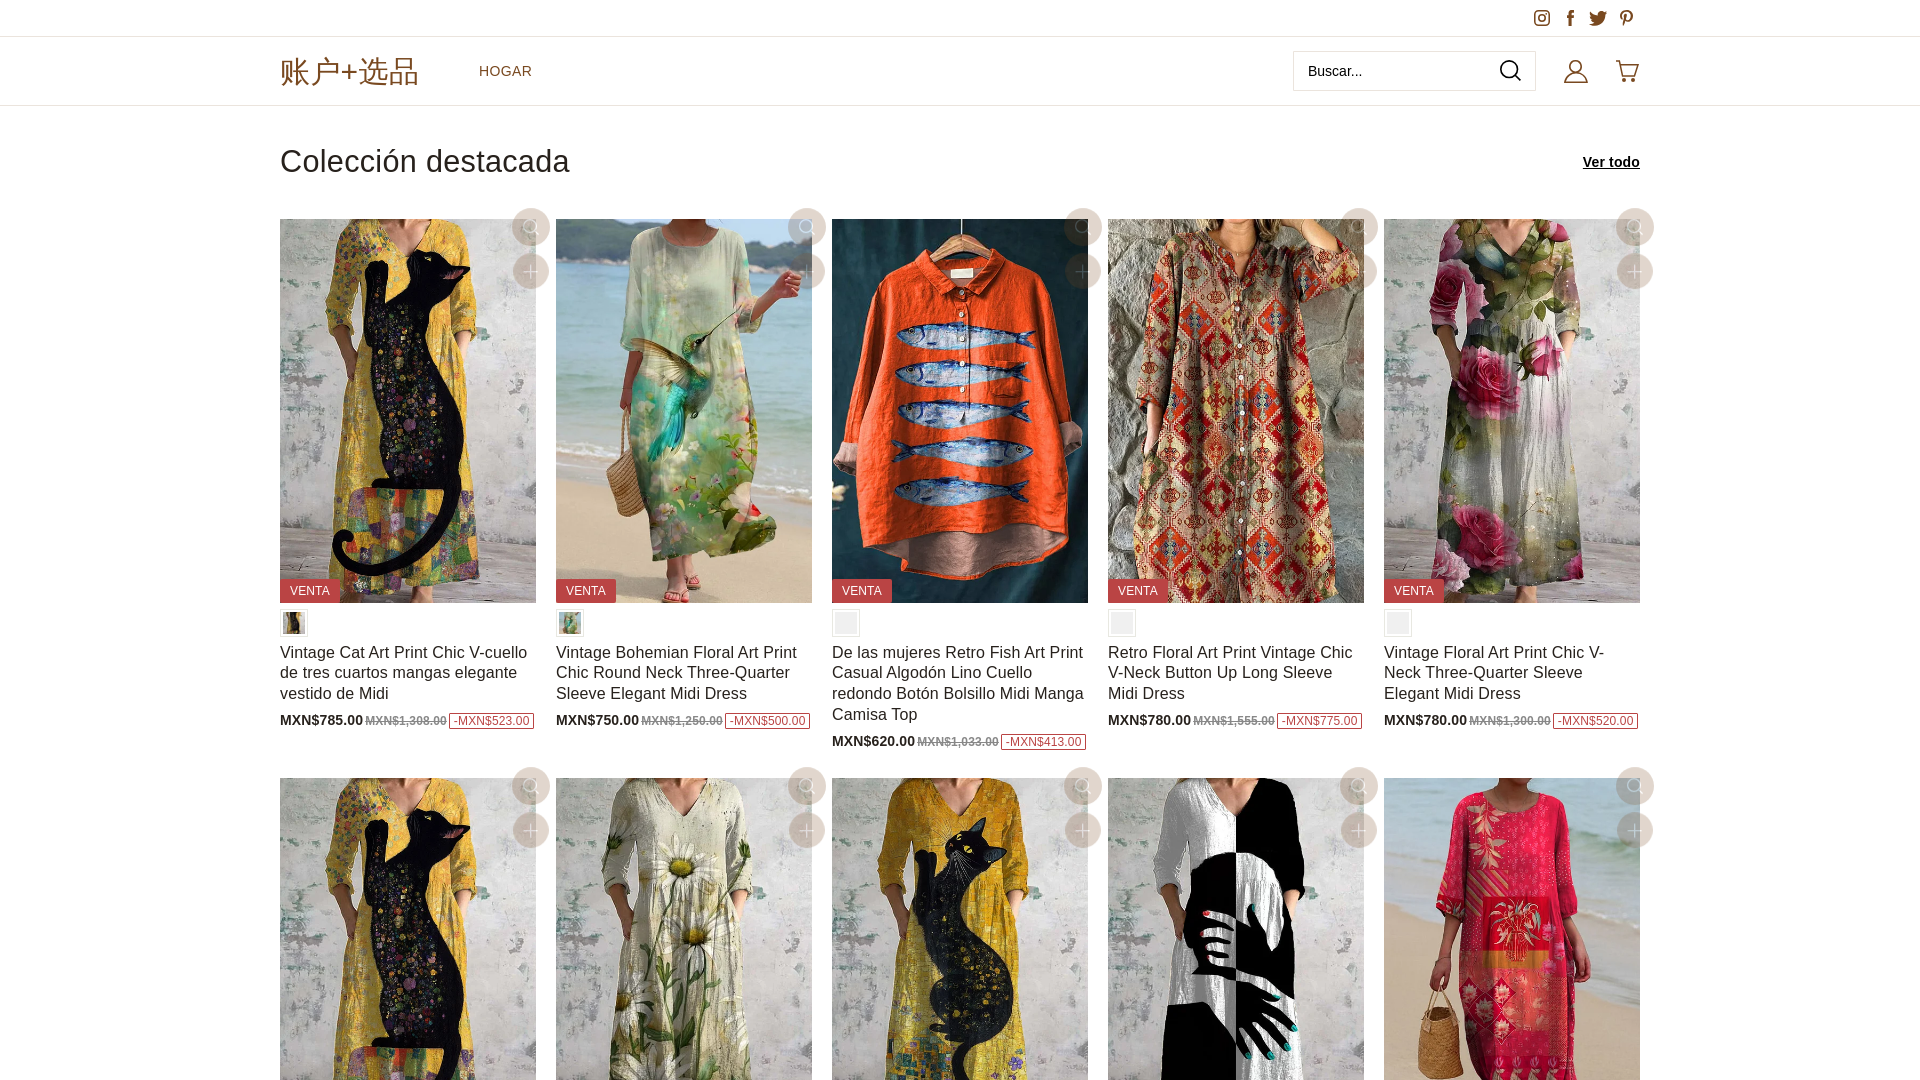This screenshot has height=1080, width=1920.
Task: Quick view the daisy print dress
Action: (807, 786)
